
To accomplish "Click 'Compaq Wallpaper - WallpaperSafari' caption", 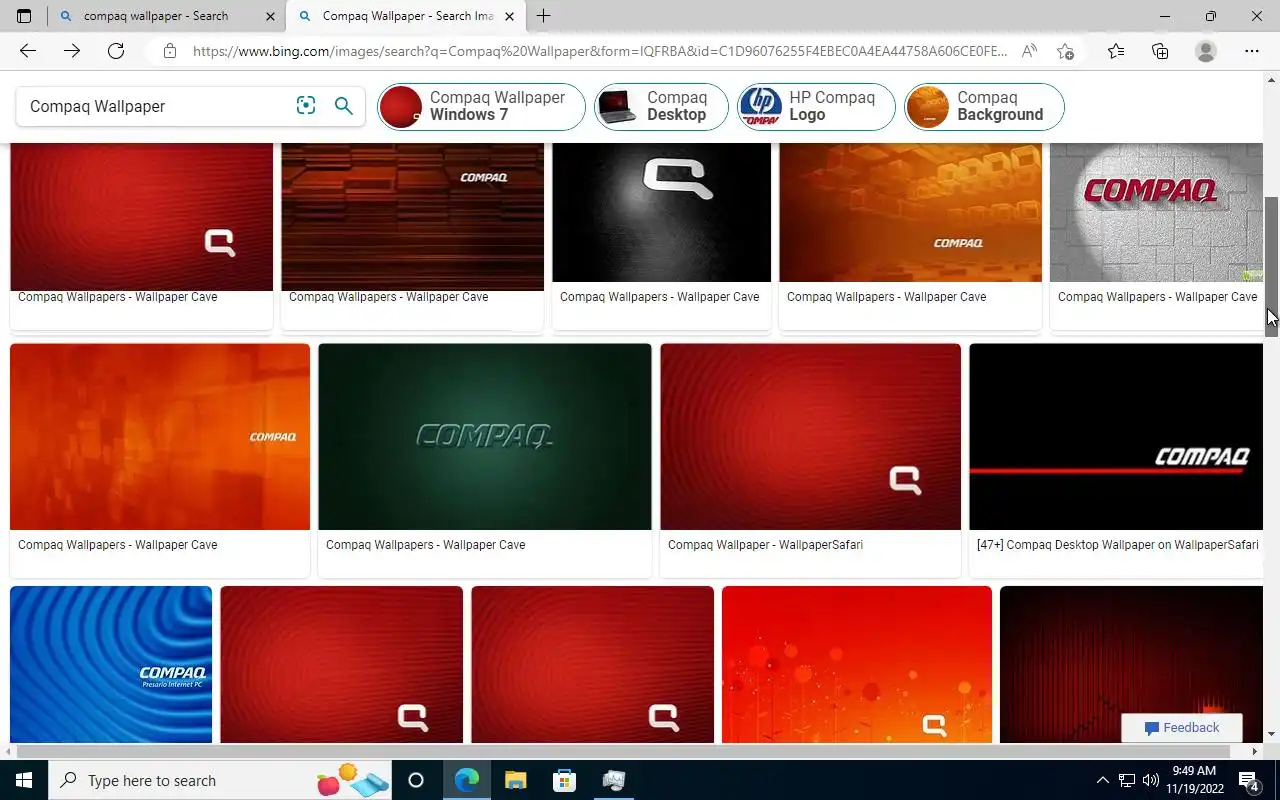I will (x=765, y=545).
